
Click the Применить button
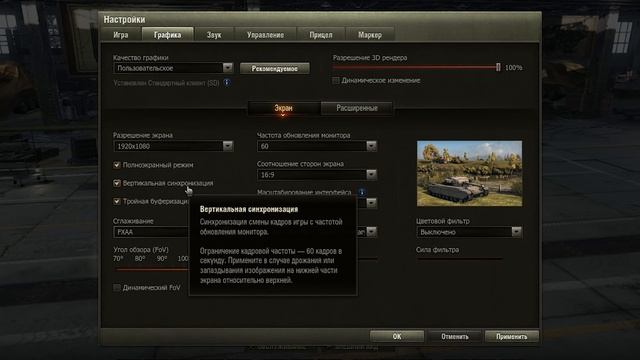pyautogui.click(x=512, y=336)
